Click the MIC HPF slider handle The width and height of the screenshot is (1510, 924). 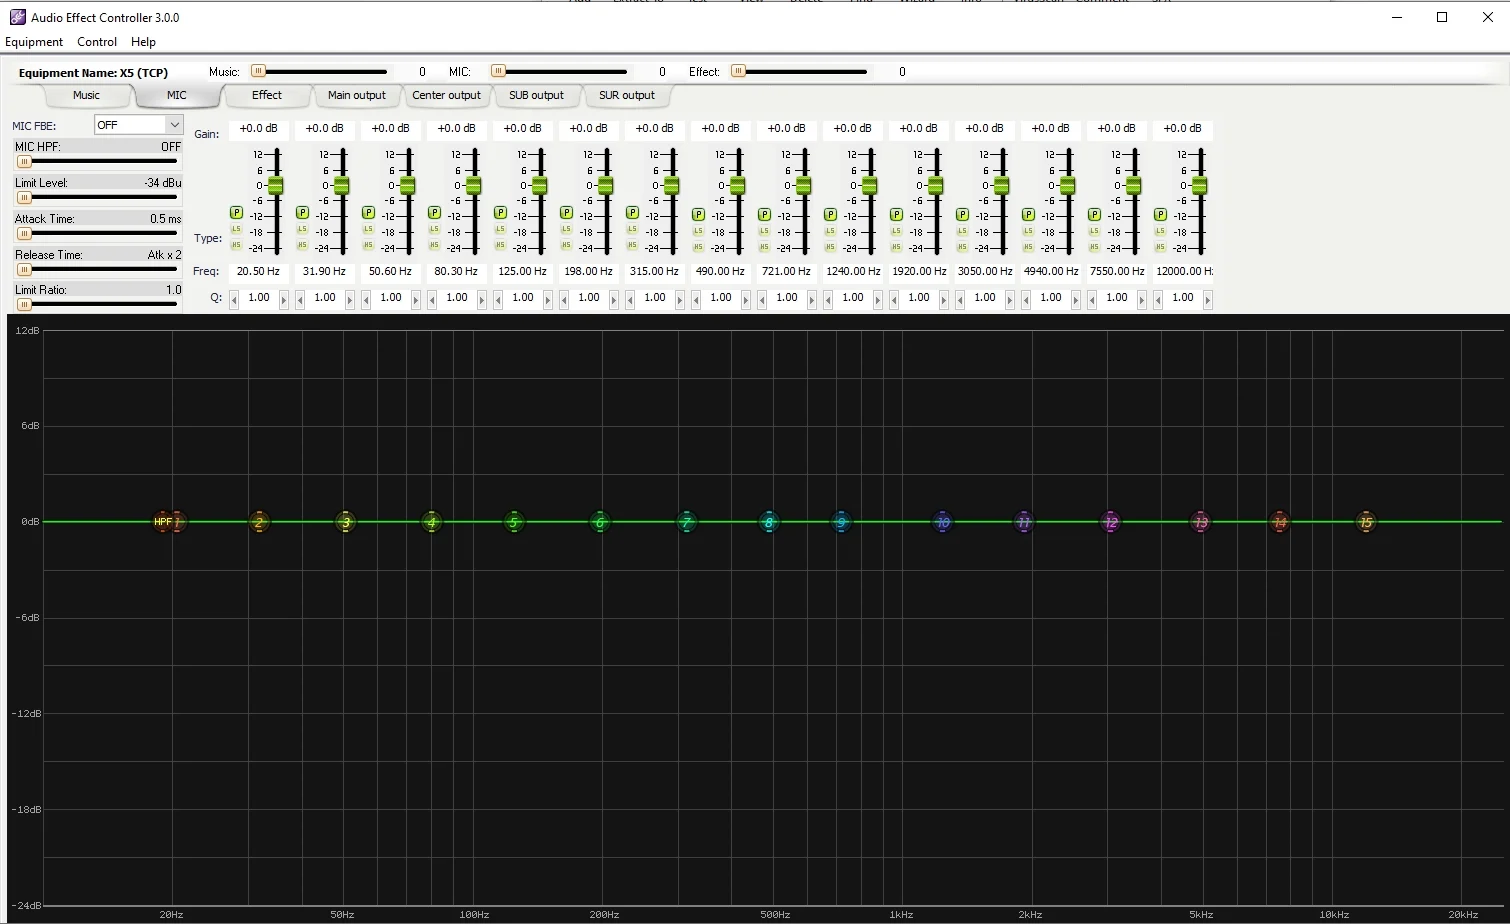tap(24, 162)
